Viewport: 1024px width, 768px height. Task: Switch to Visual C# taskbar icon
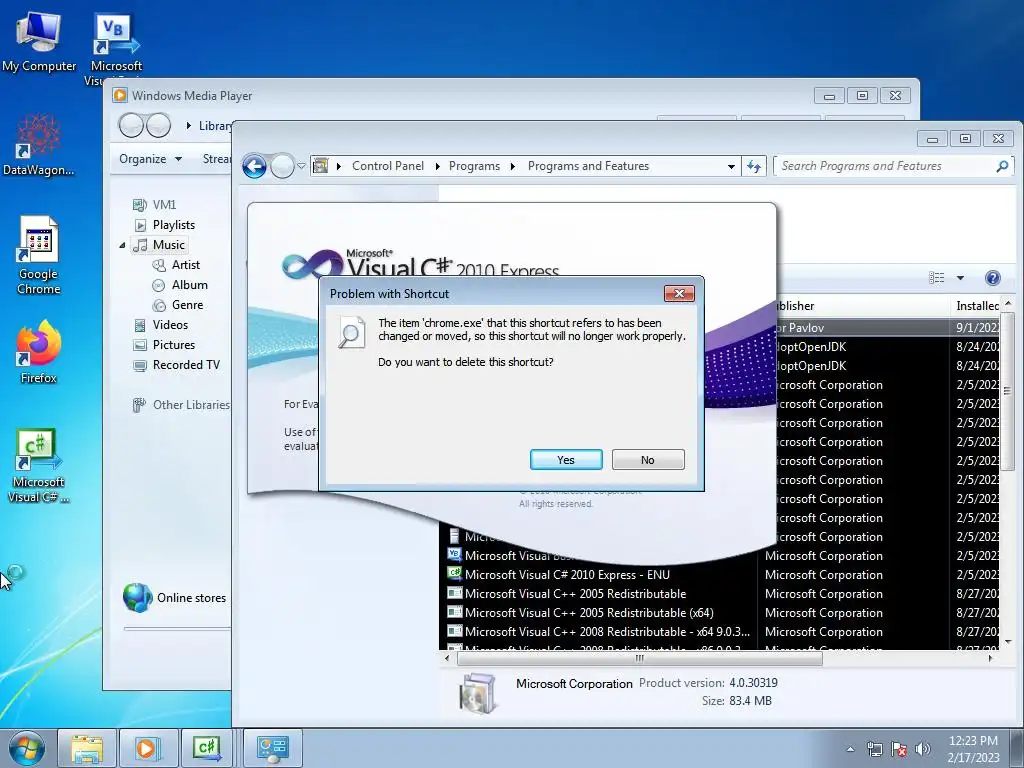208,748
